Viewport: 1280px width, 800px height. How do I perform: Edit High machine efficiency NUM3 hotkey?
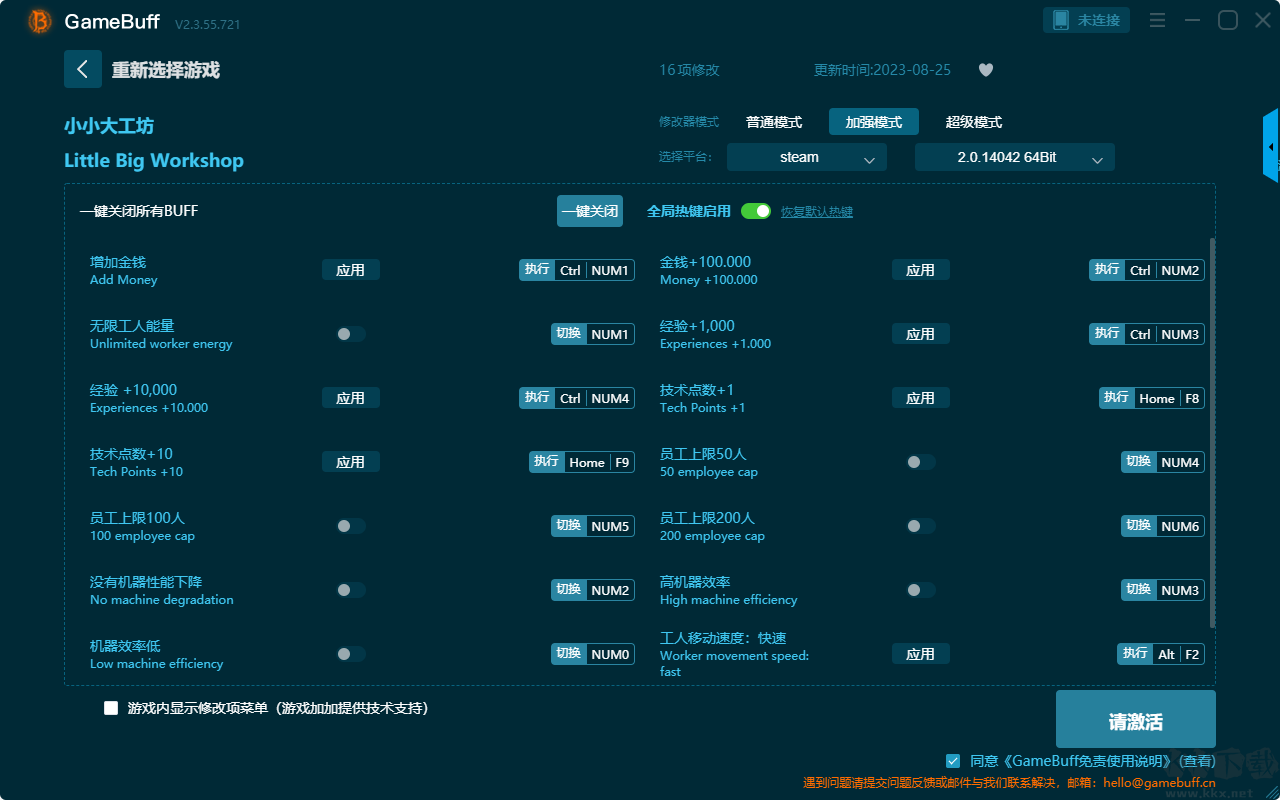click(x=1163, y=590)
